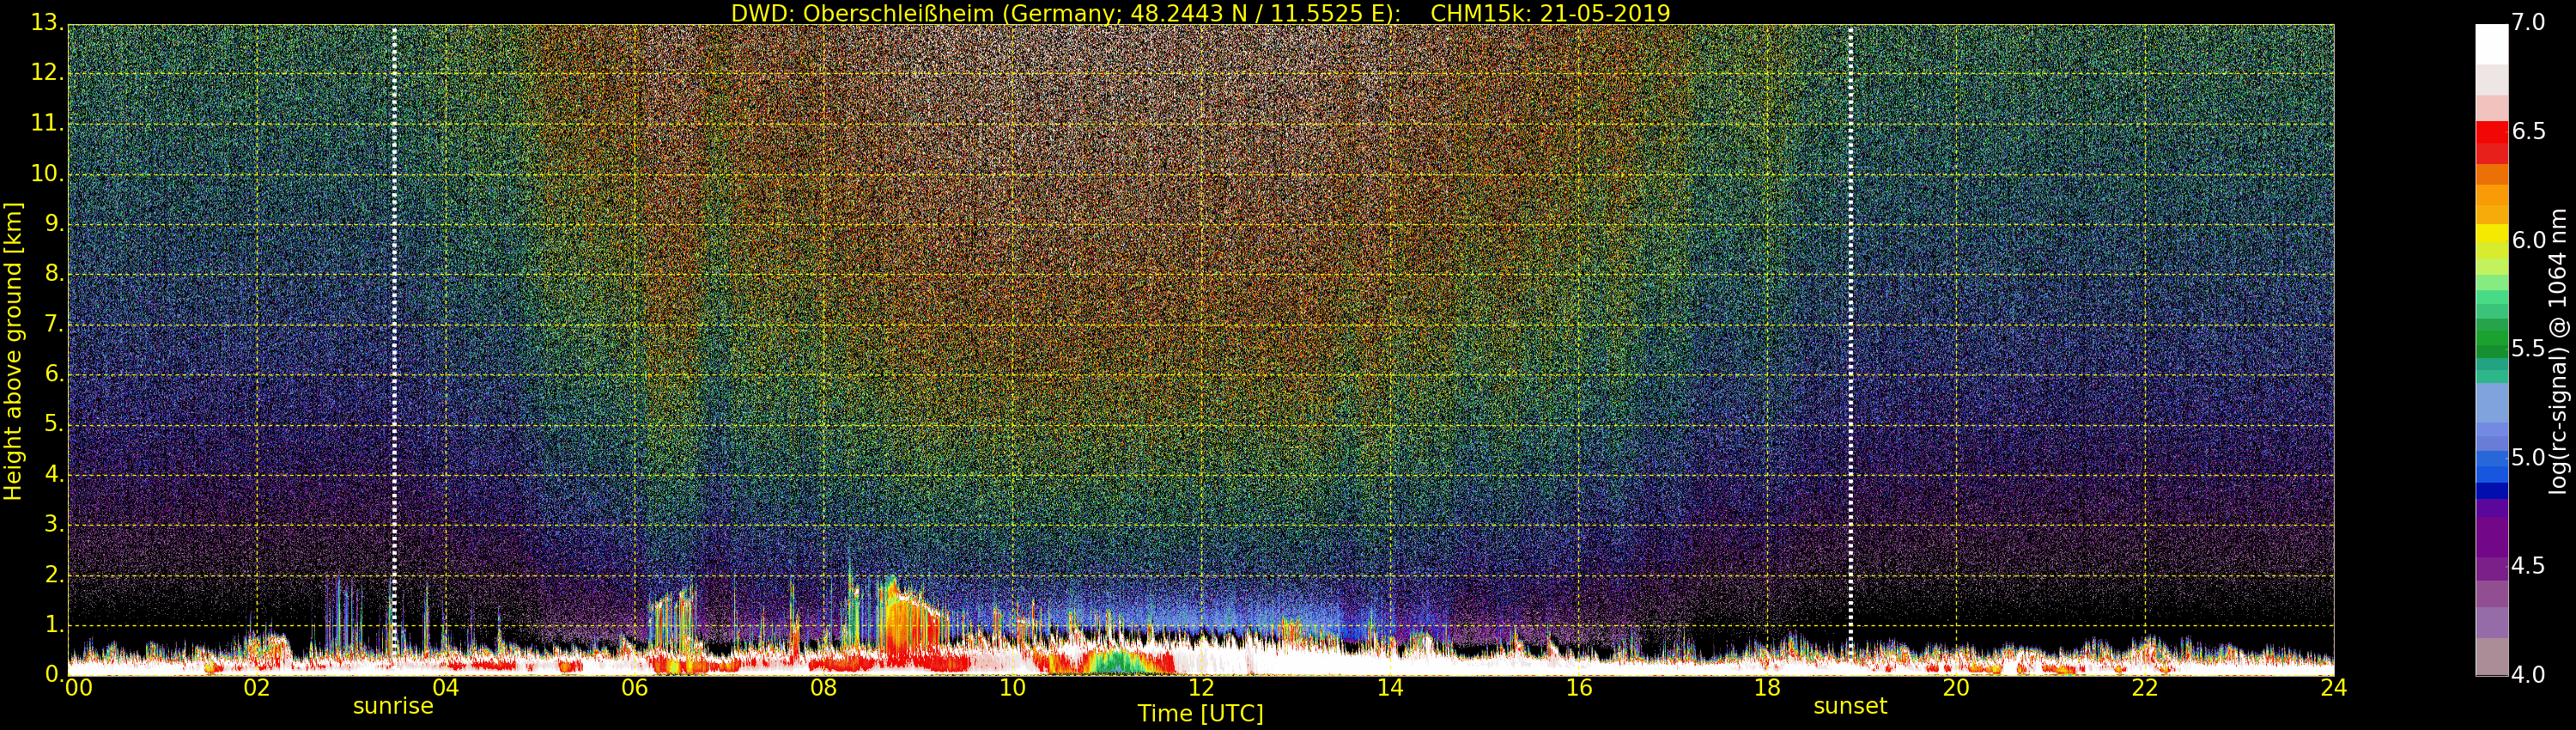Viewport: 2576px width, 730px height.
Task: Click the '12.' height tick label
Action: (x=48, y=73)
